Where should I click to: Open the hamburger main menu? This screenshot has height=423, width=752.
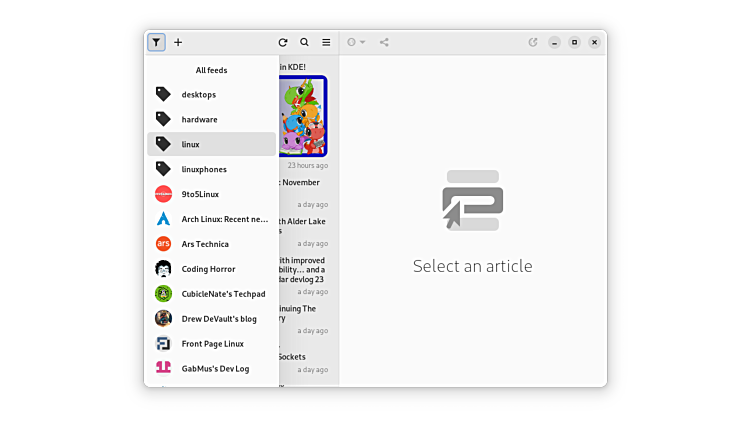click(326, 42)
